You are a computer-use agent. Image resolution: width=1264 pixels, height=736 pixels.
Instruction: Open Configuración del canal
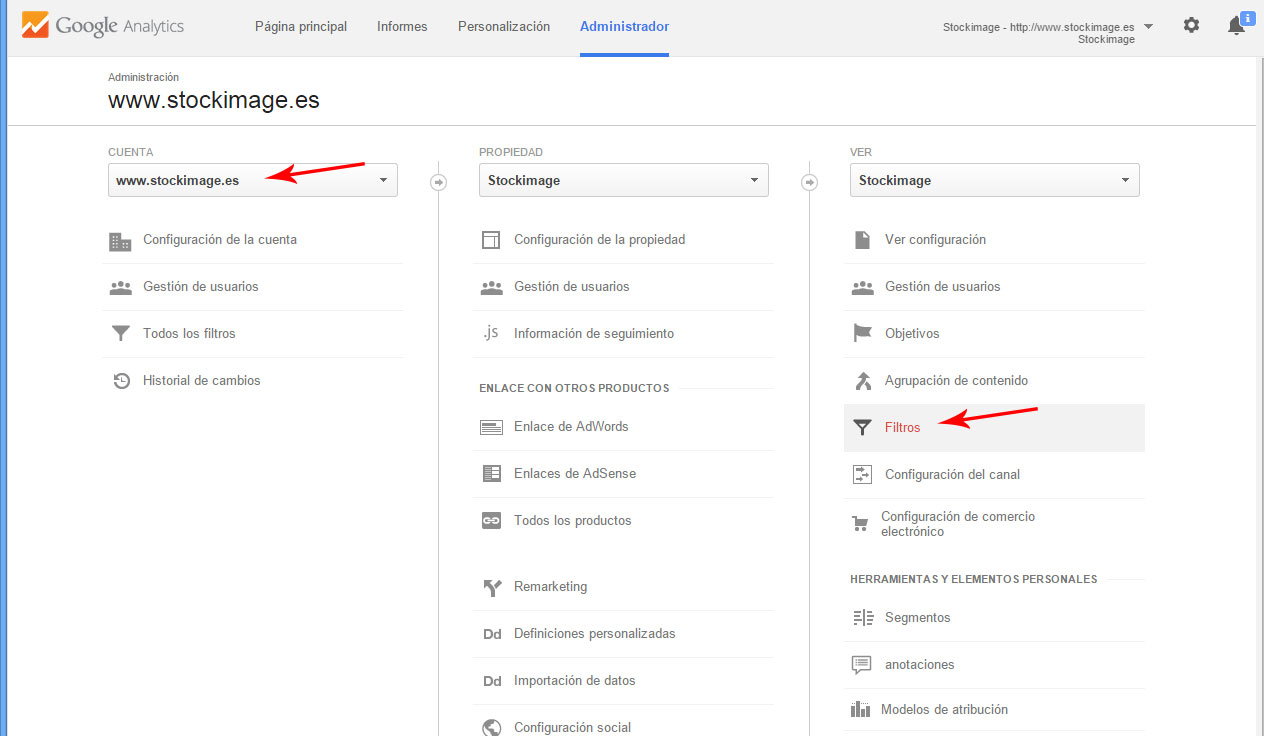[x=952, y=475]
